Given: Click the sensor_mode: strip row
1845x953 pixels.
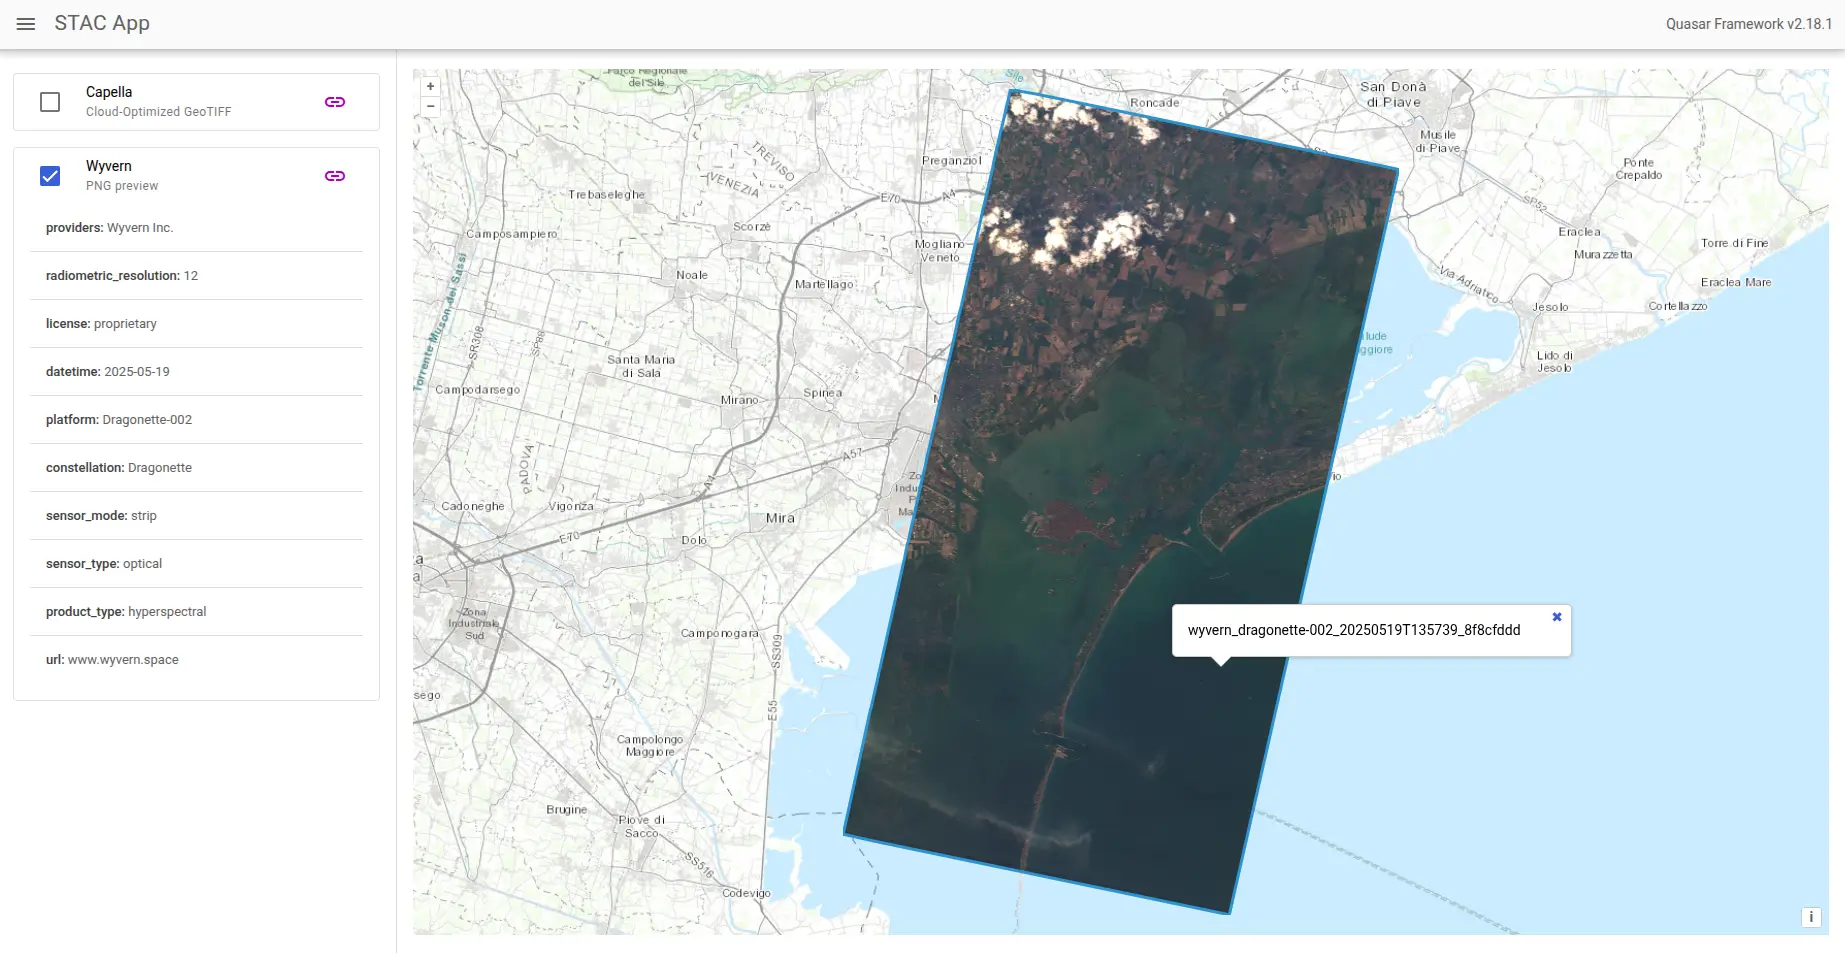Looking at the screenshot, I should tap(196, 516).
